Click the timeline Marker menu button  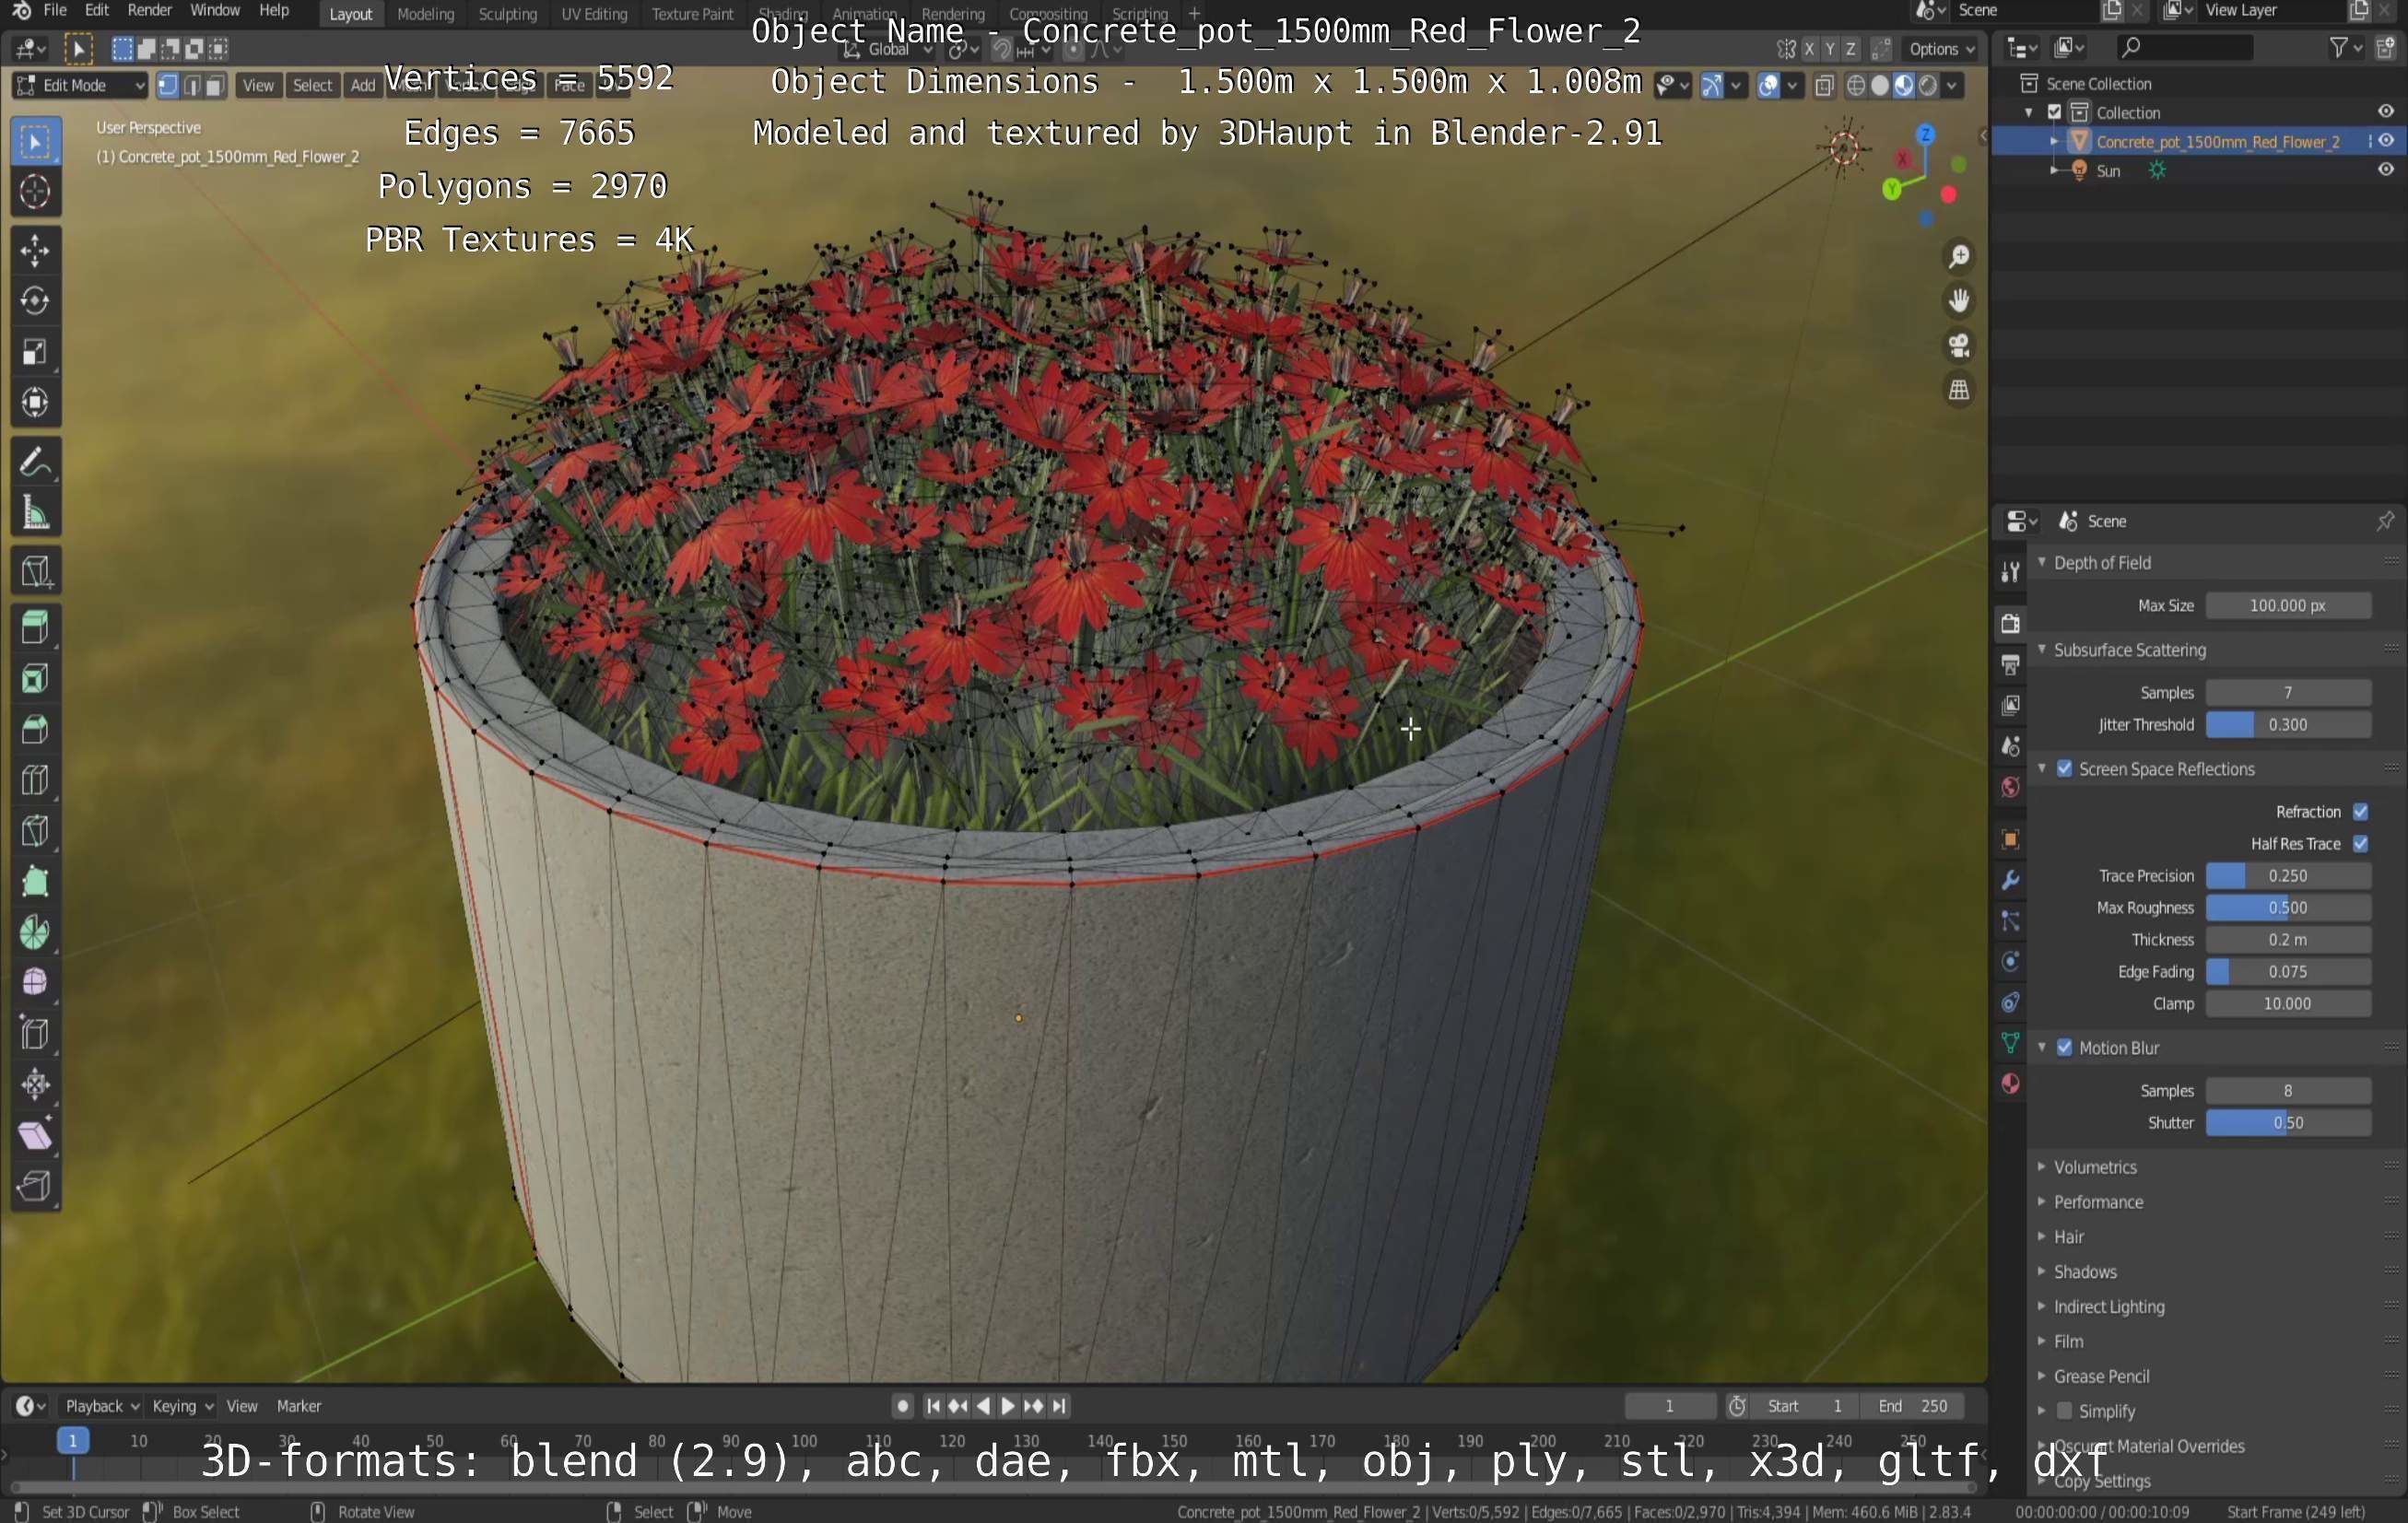[x=298, y=1406]
